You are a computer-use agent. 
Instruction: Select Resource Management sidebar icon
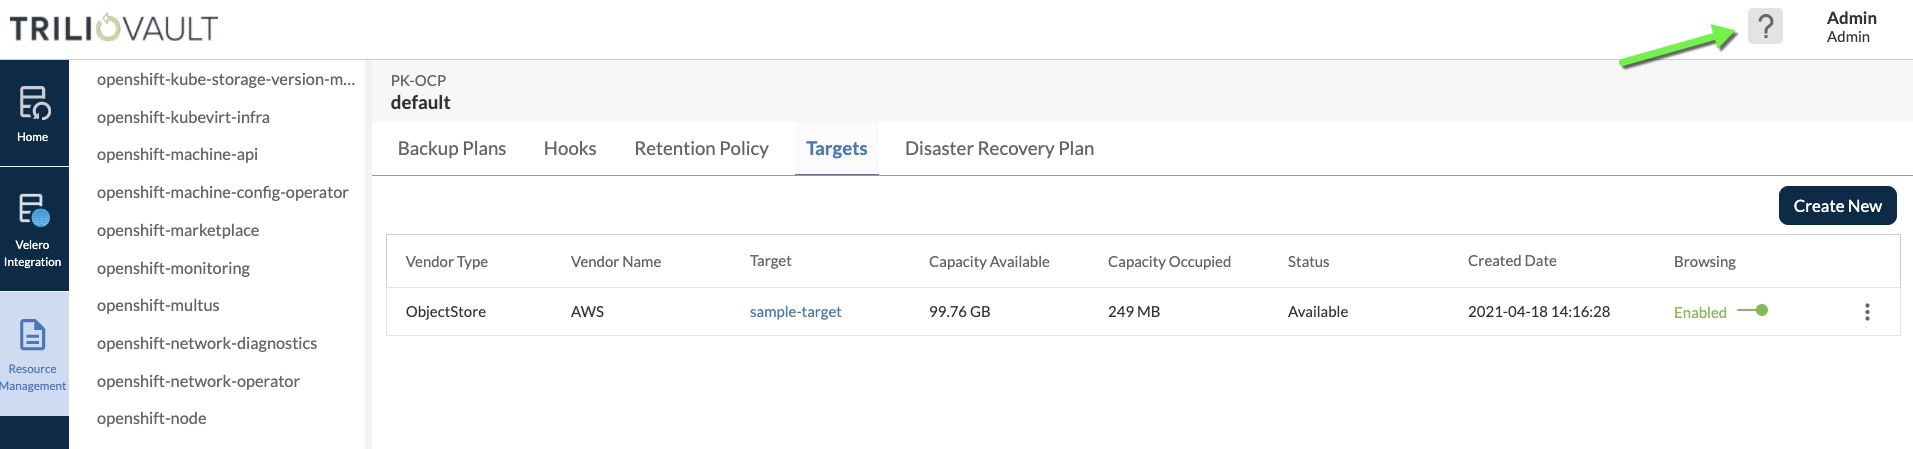click(33, 353)
